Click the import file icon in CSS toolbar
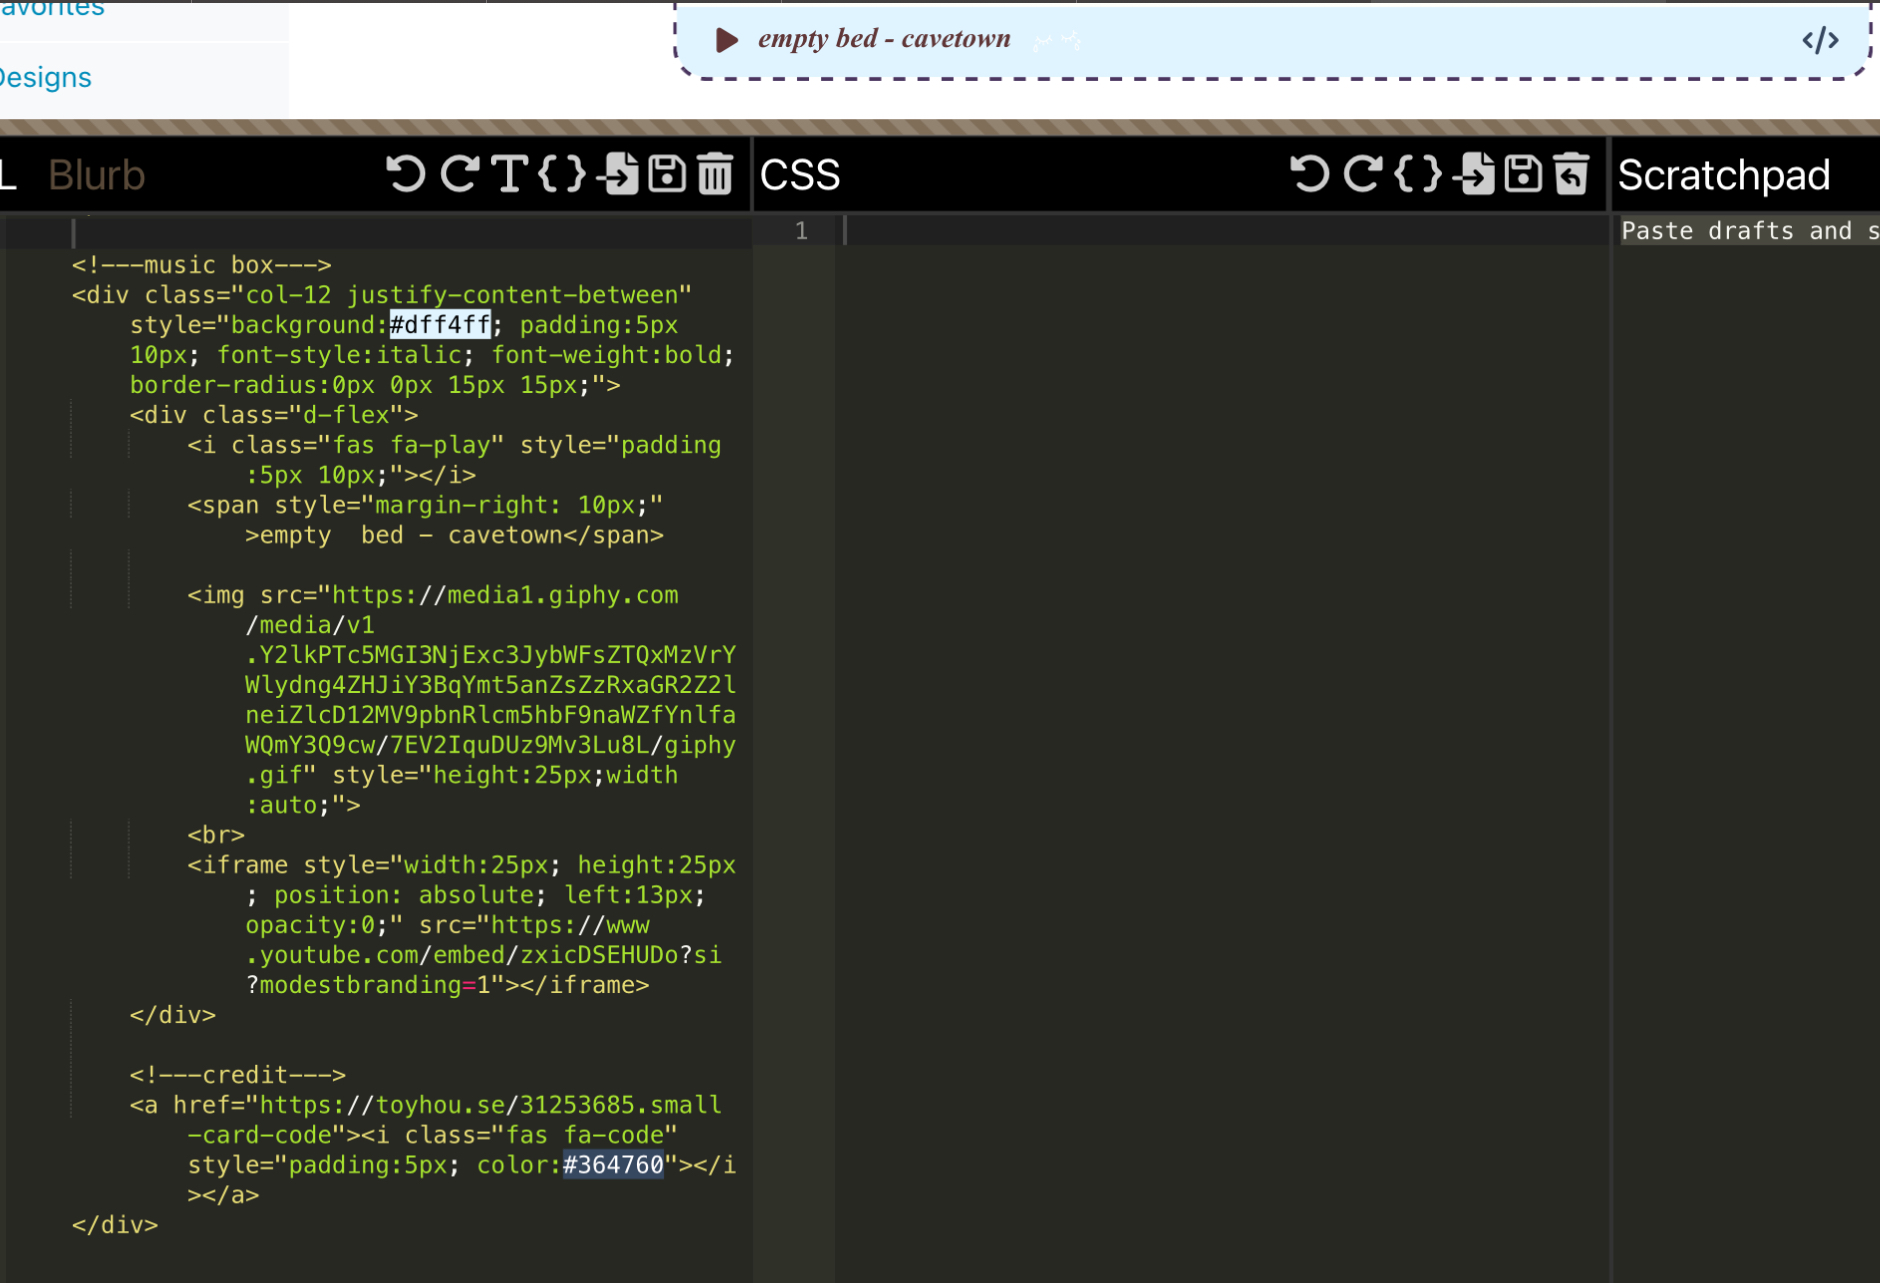This screenshot has height=1283, width=1880. coord(1473,174)
